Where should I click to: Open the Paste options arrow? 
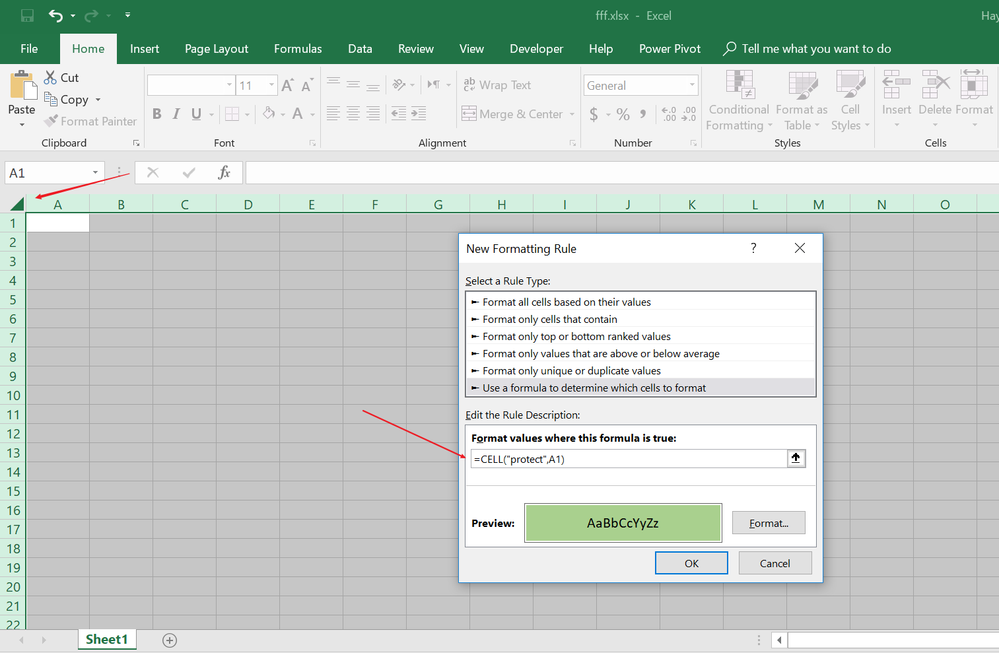tap(22, 125)
